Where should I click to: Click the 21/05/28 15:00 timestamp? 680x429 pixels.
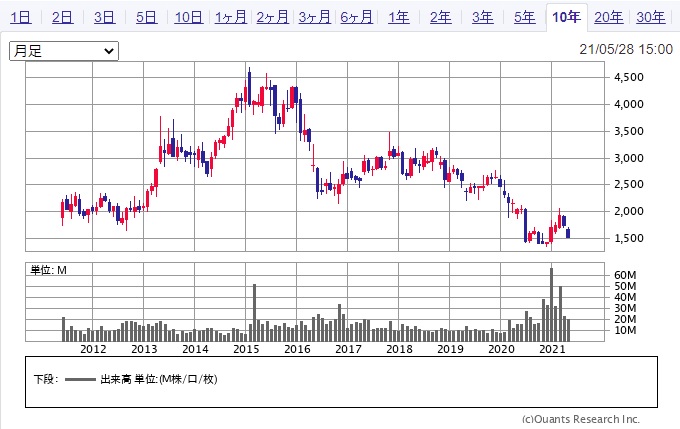point(626,49)
